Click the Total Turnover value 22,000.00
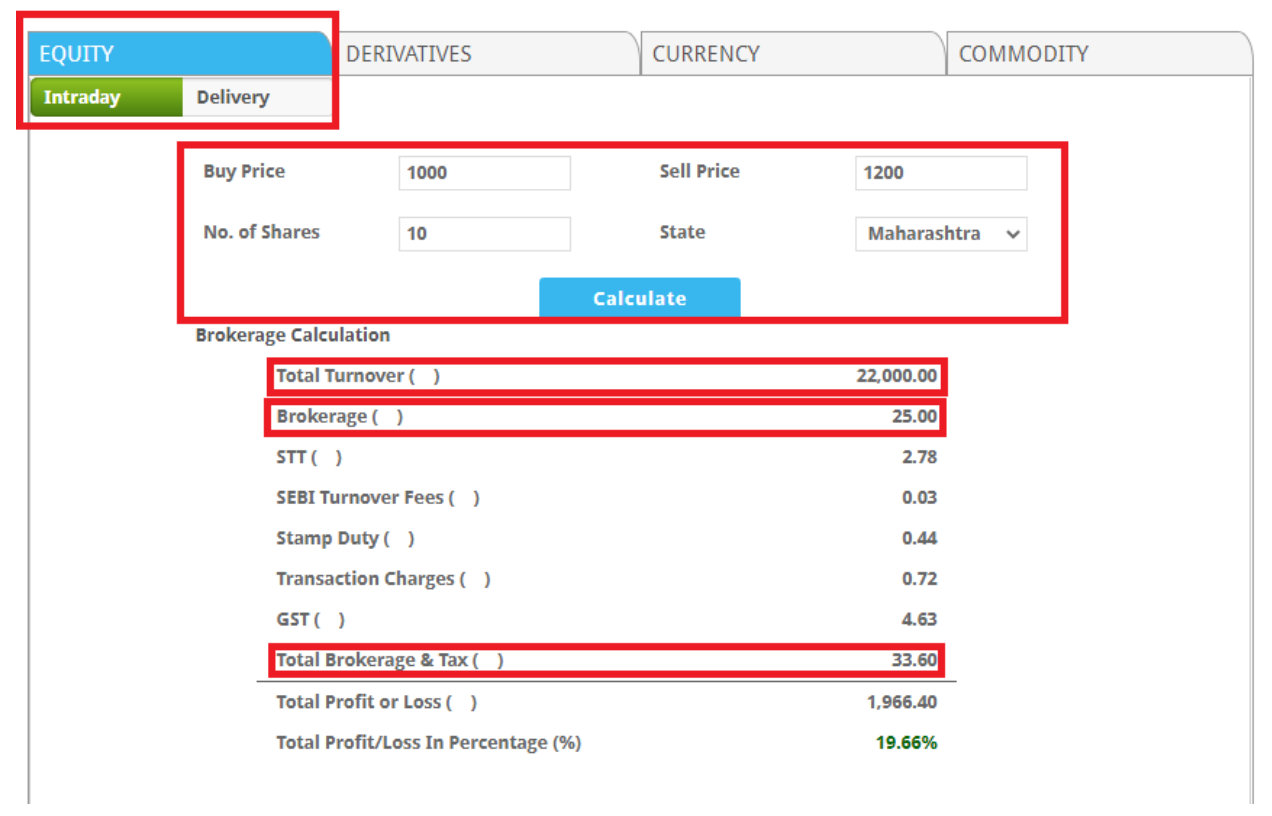 [x=896, y=376]
